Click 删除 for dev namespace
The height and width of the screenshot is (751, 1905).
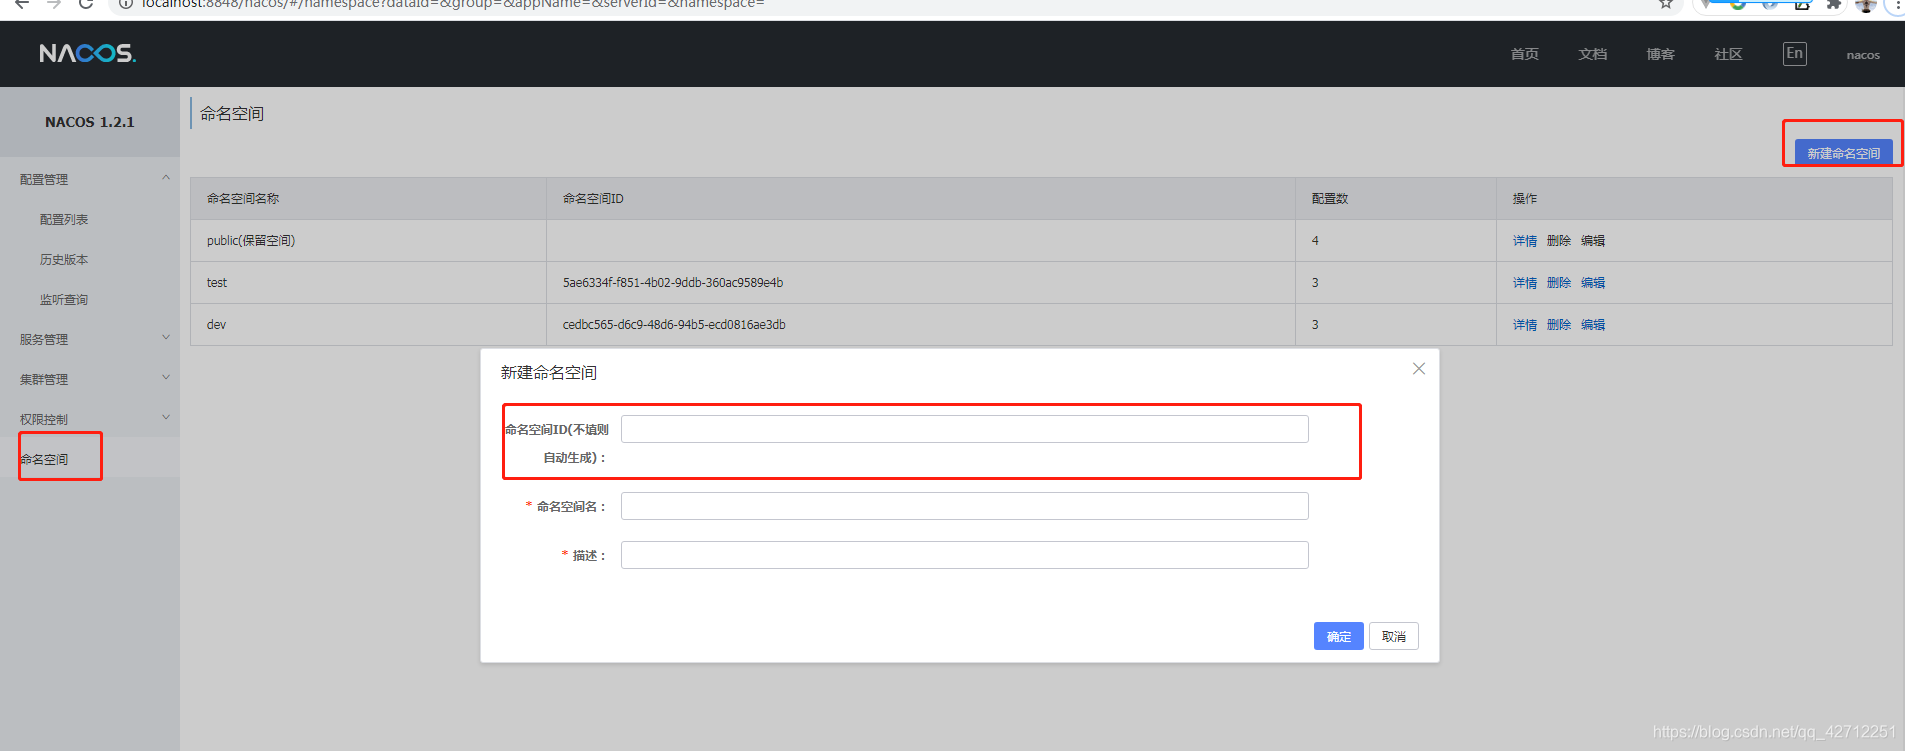pos(1558,325)
